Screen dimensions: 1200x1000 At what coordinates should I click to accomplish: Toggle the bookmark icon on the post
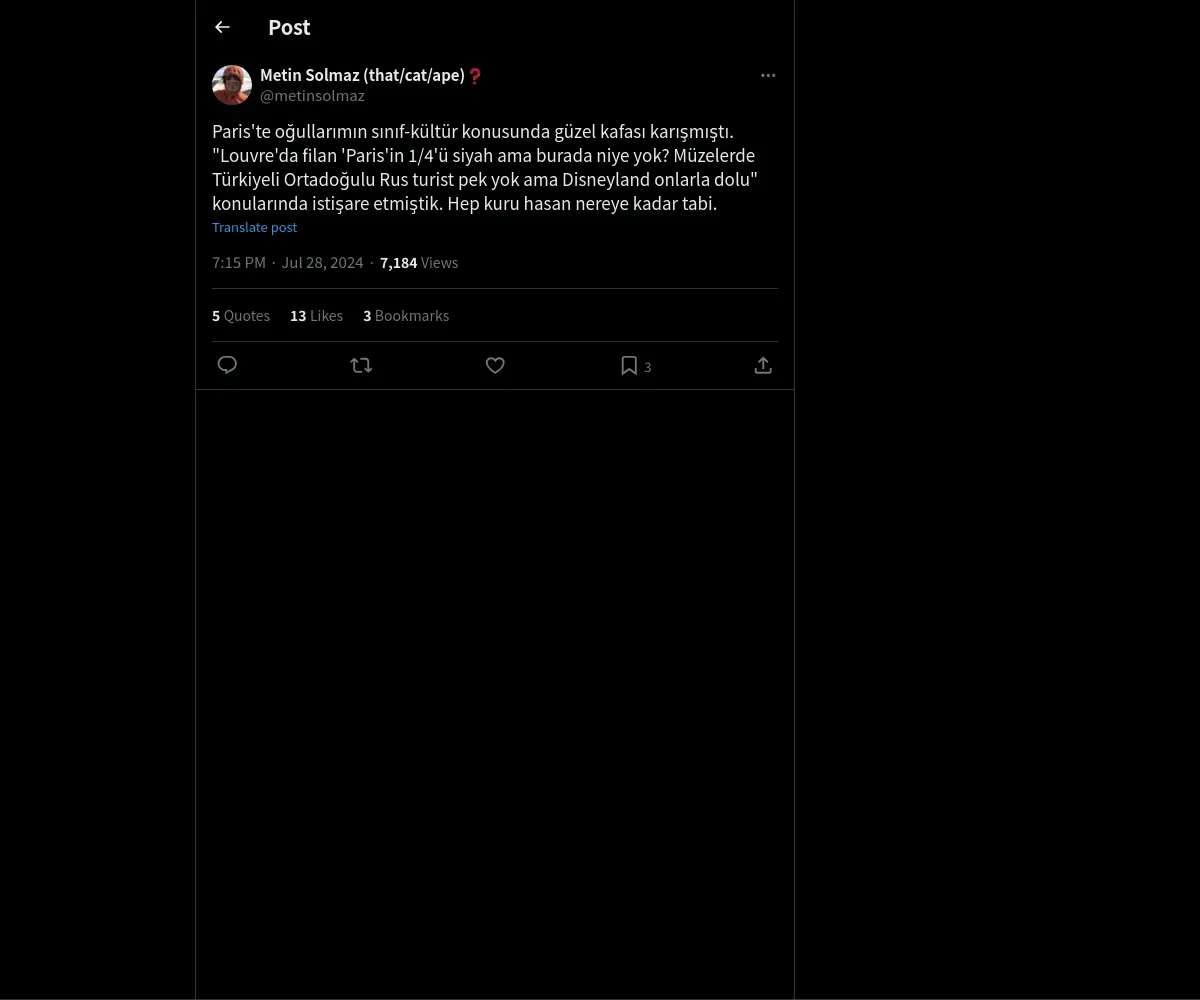click(x=629, y=365)
